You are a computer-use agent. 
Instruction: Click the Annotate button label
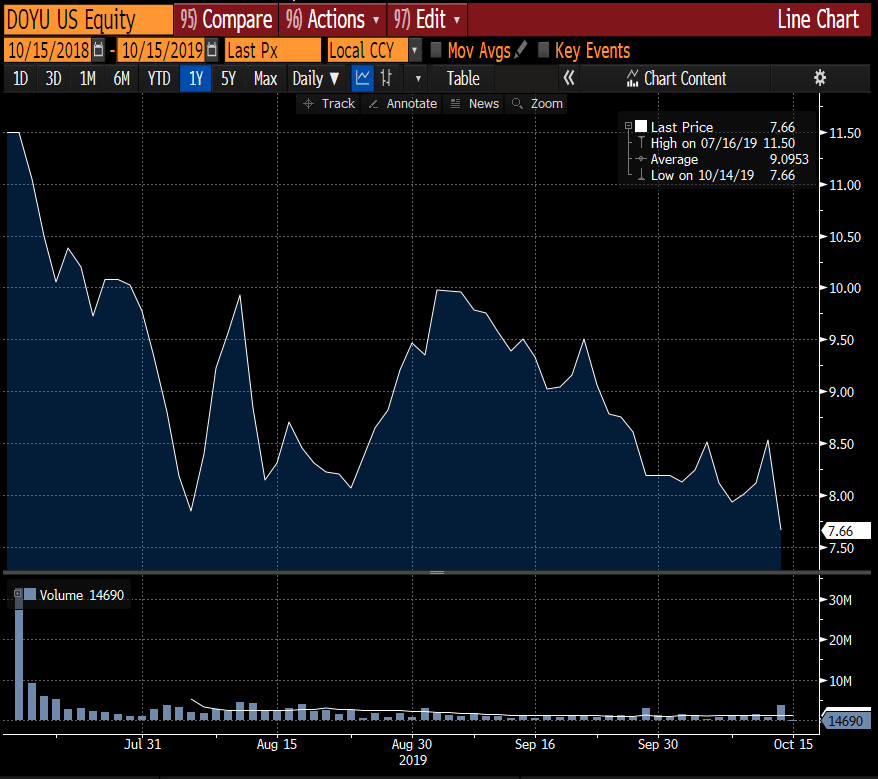(x=412, y=104)
